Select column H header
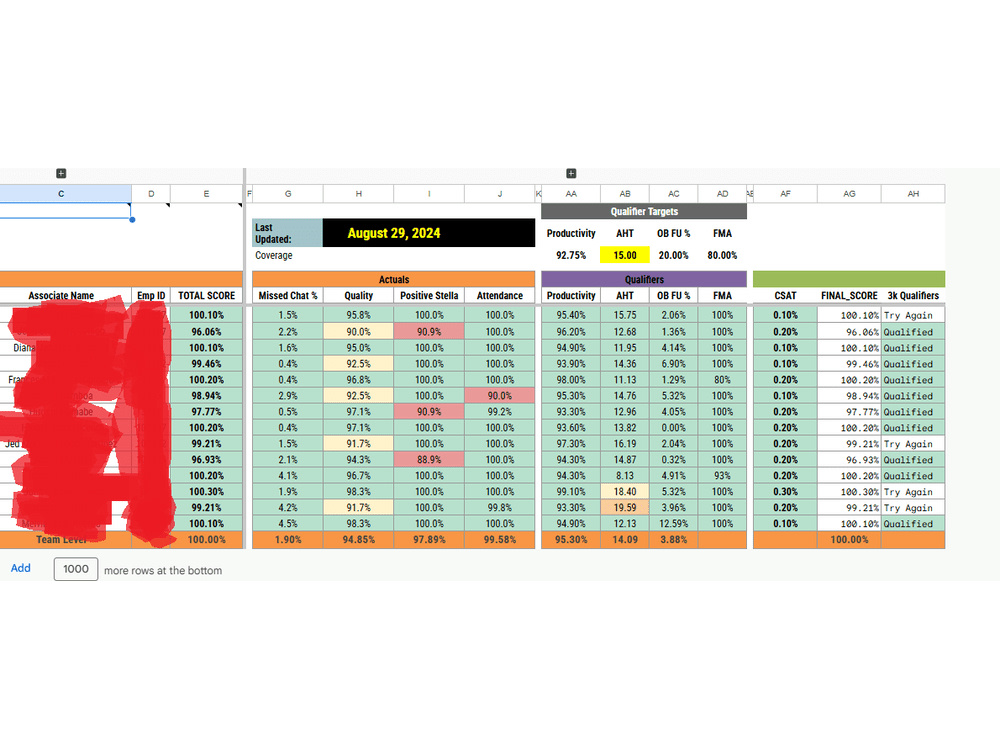Image resolution: width=1000 pixels, height=750 pixels. 358,194
